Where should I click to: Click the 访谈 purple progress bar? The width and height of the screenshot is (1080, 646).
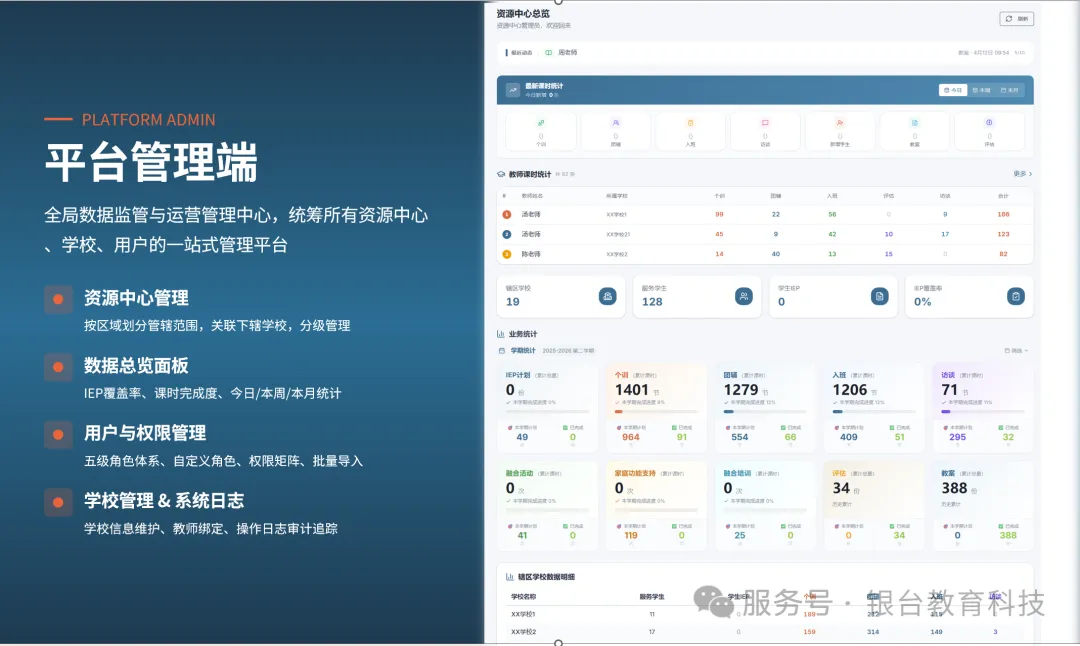982,411
